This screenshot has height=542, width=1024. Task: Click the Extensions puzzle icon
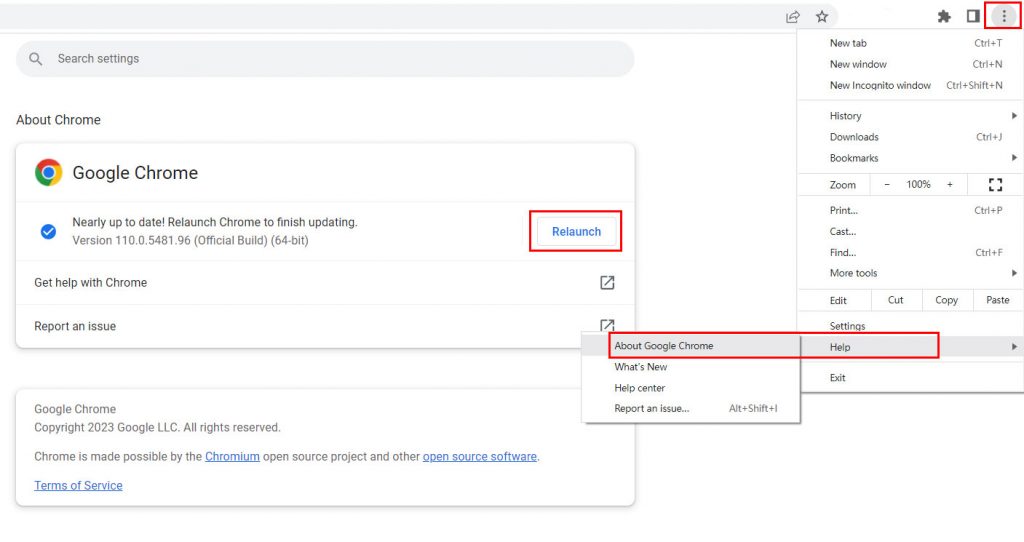[944, 16]
